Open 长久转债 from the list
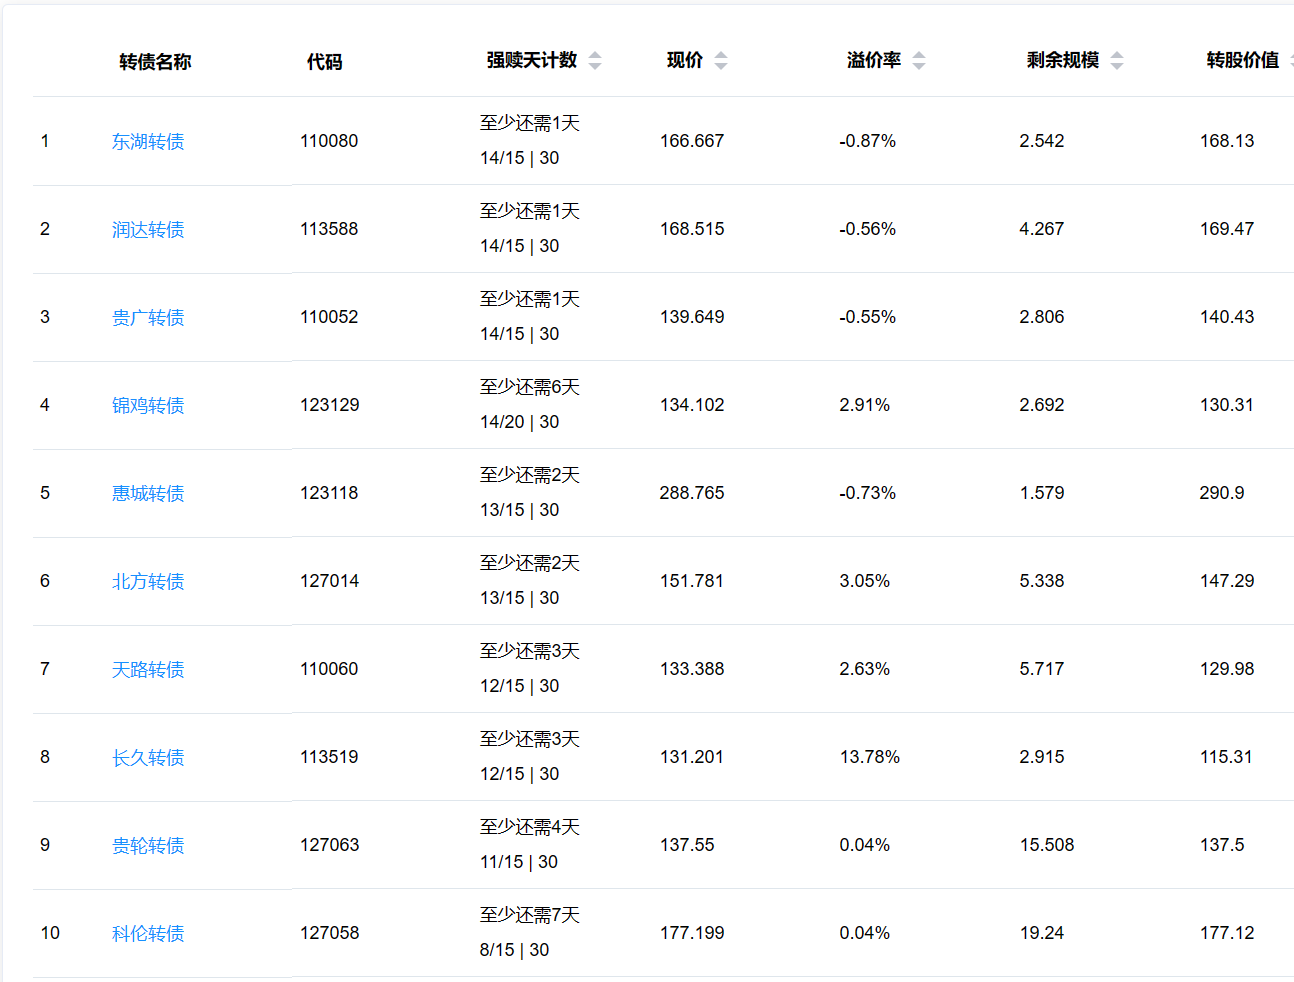 point(148,758)
